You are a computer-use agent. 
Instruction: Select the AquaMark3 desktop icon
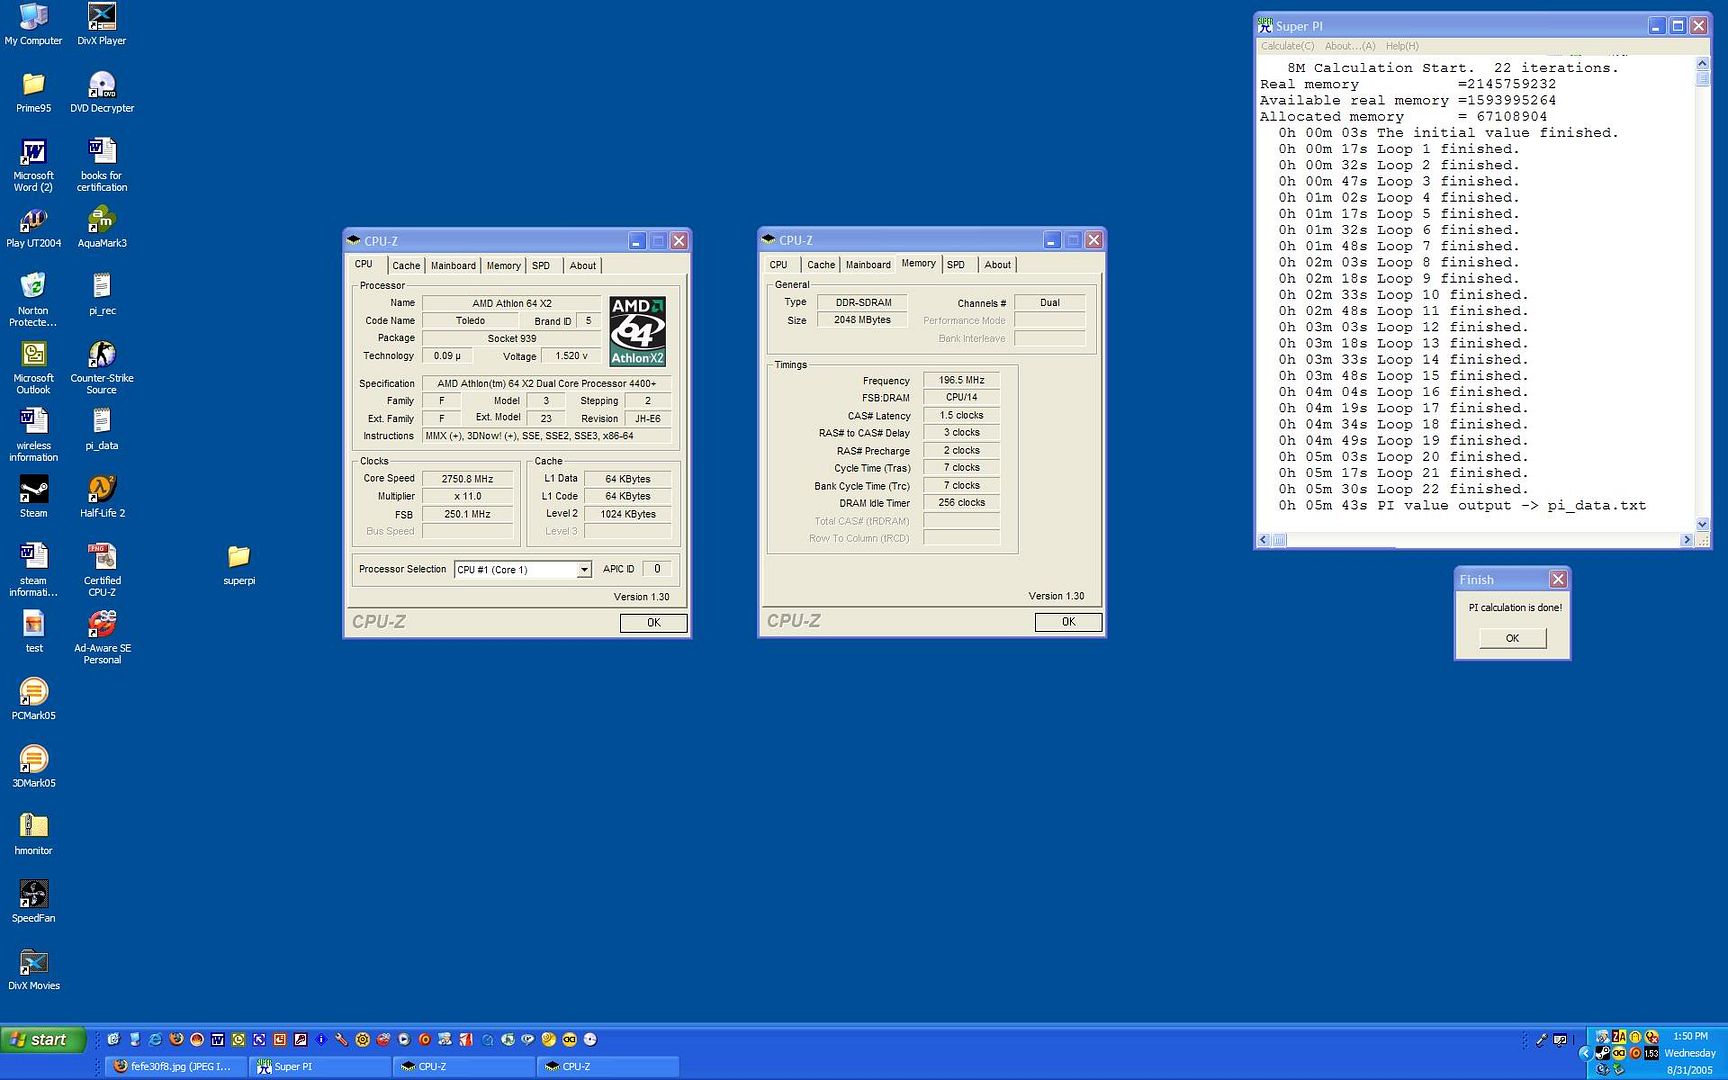click(x=102, y=227)
